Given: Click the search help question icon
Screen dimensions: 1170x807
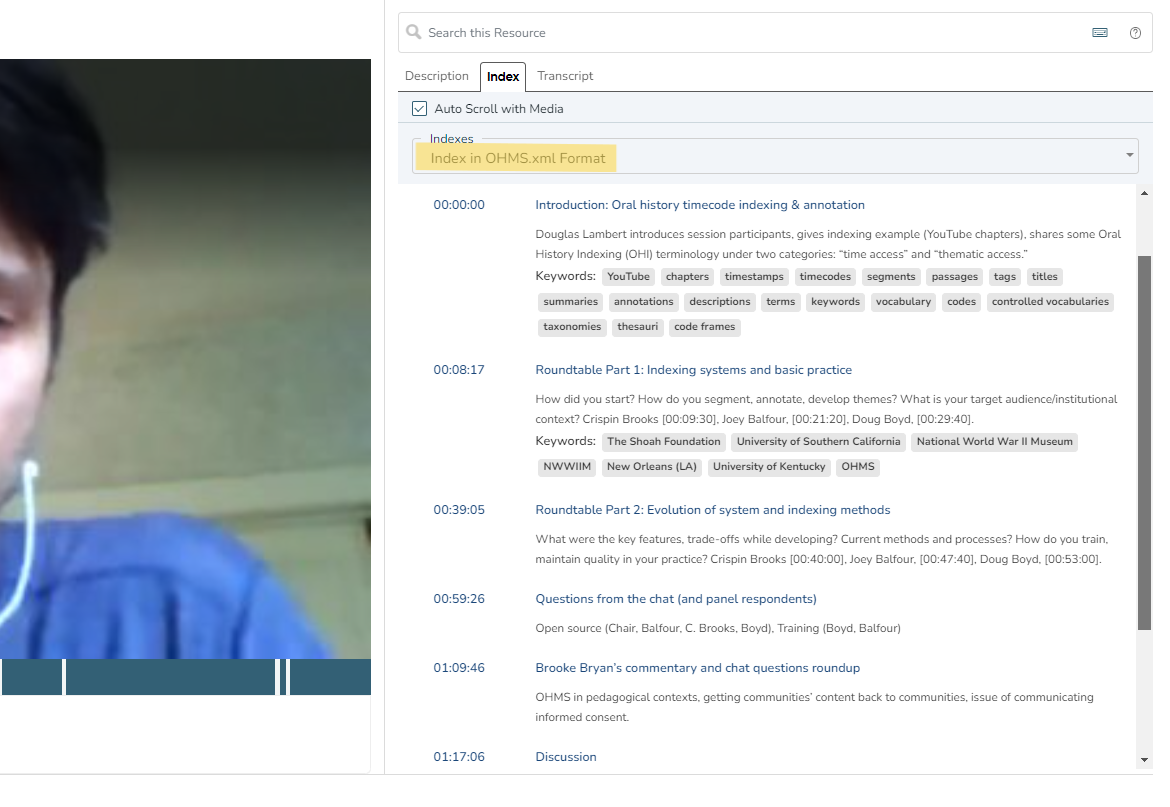Looking at the screenshot, I should coord(1135,33).
